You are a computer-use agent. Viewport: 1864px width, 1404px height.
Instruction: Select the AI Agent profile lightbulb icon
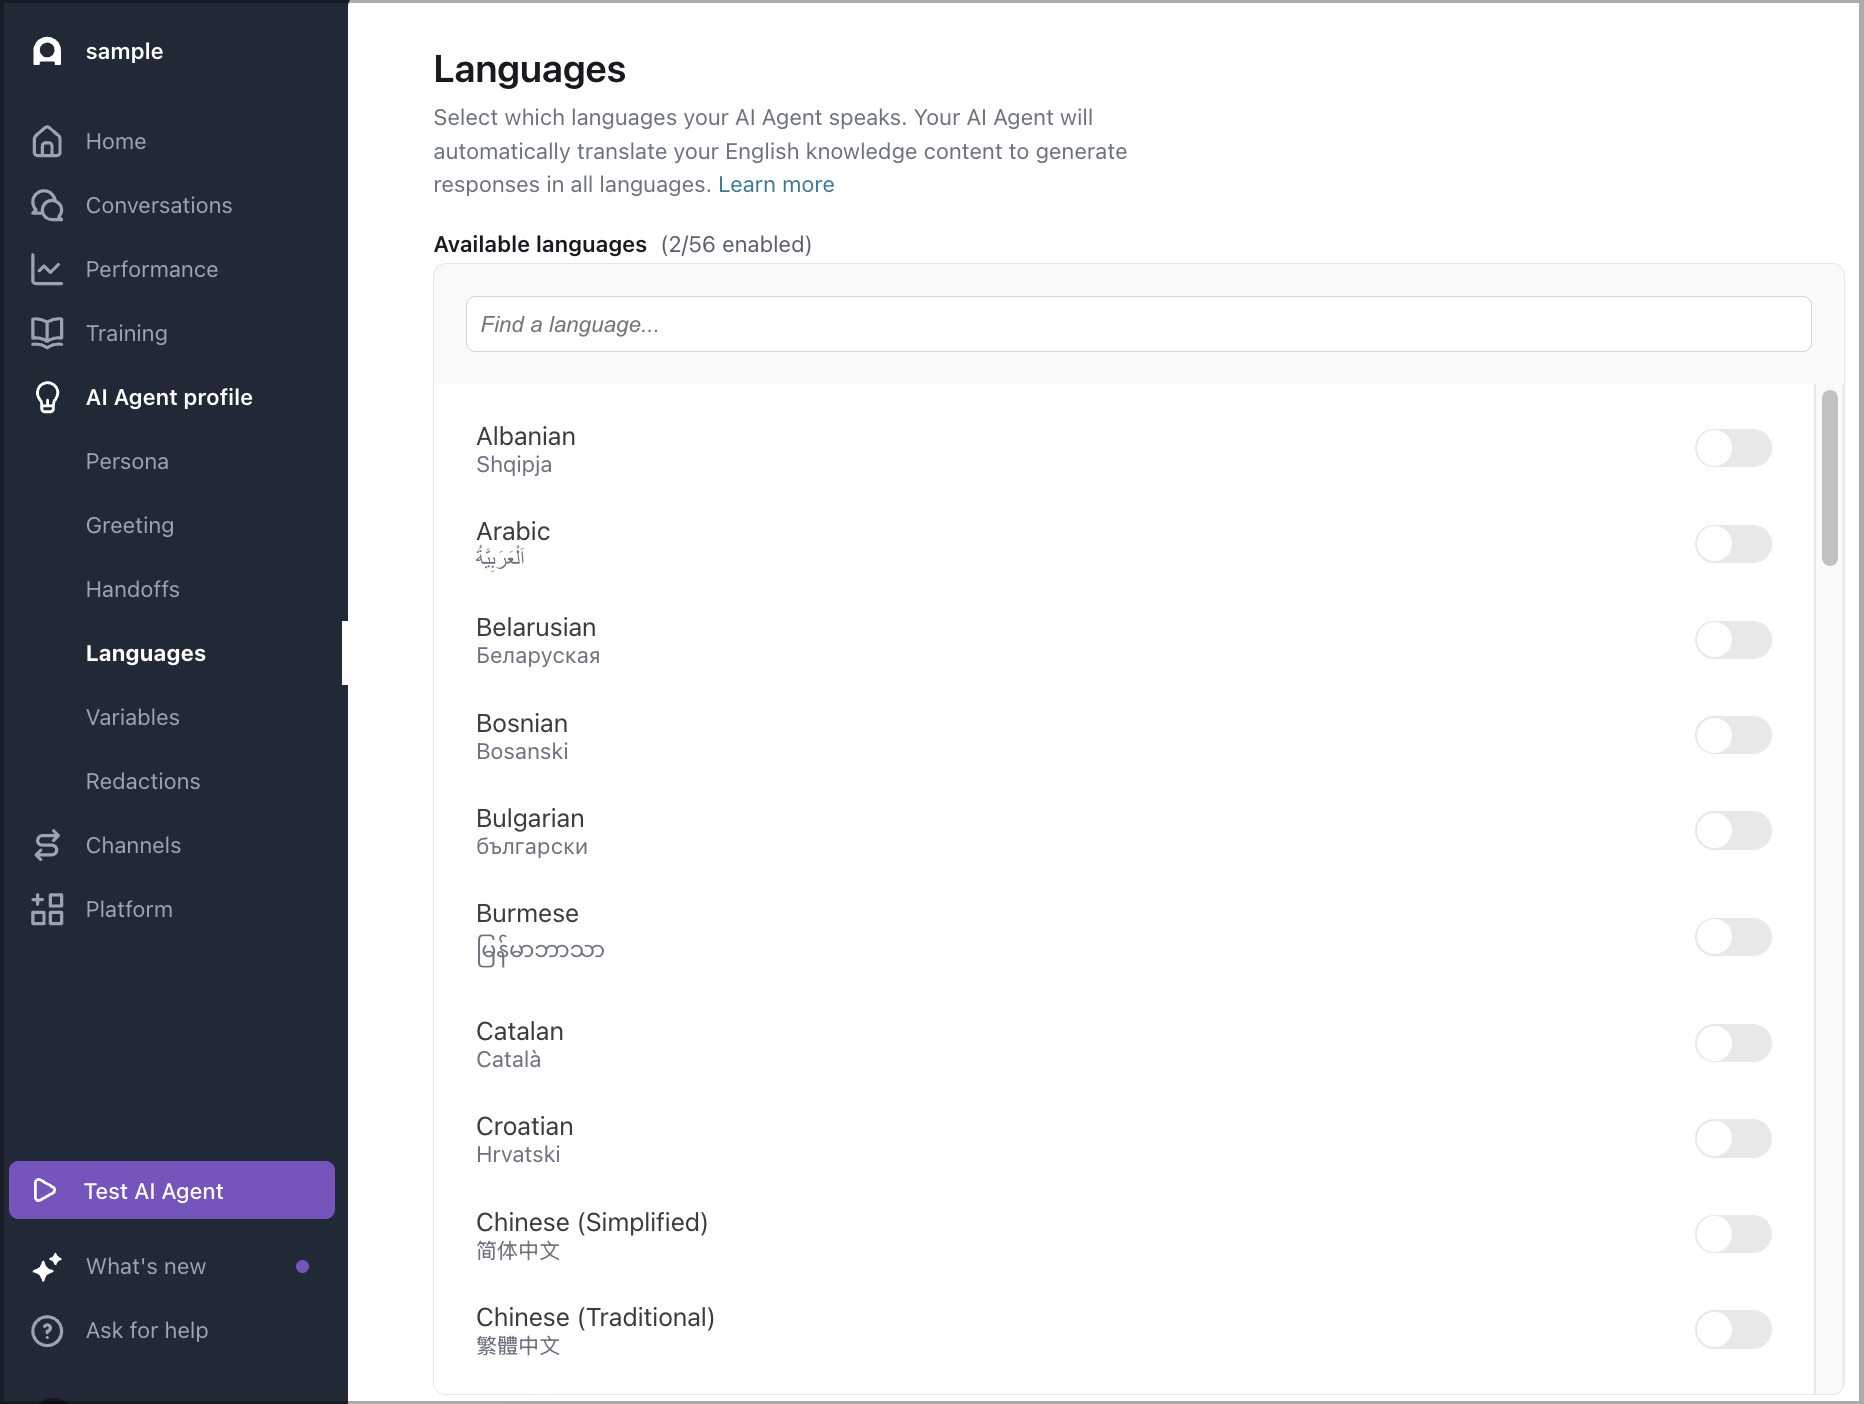46,397
